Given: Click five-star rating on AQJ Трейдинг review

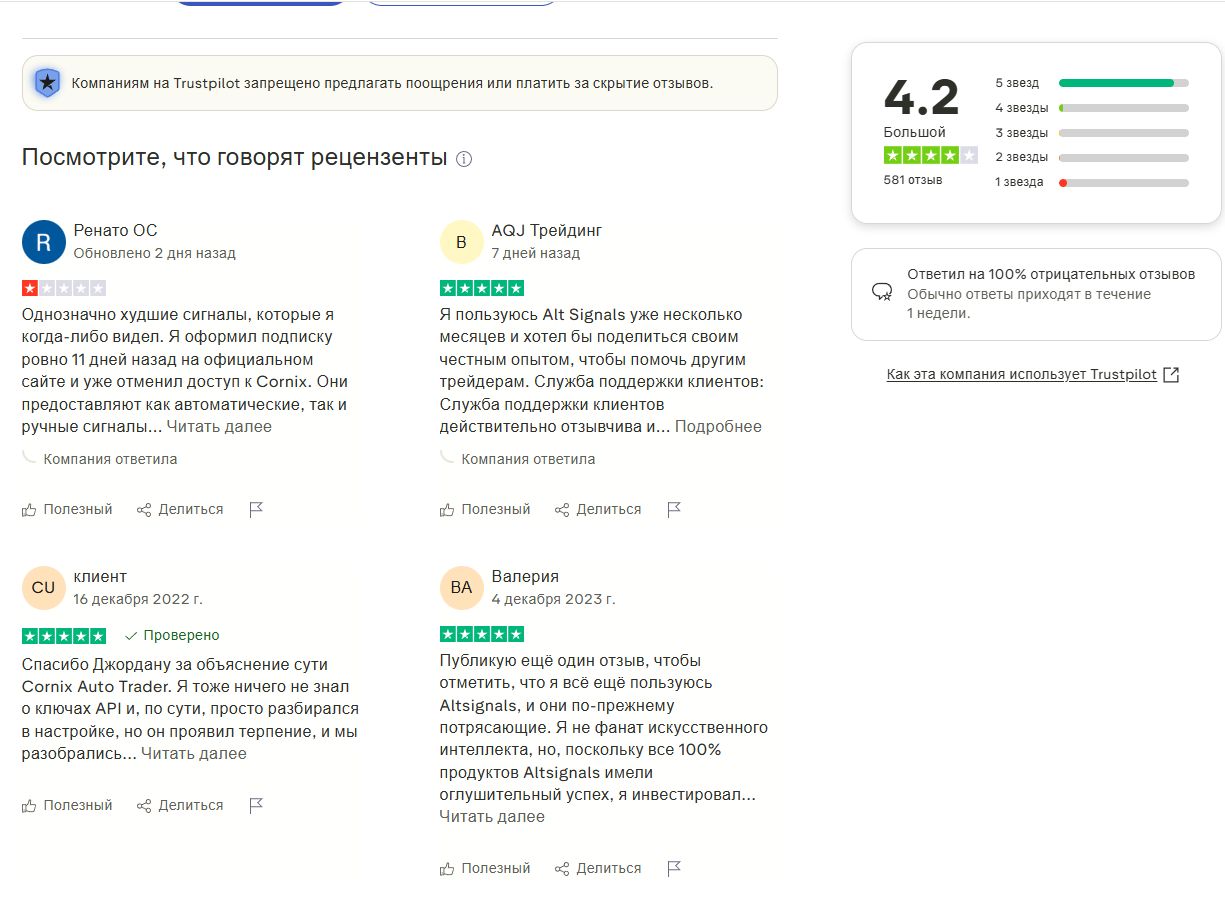Looking at the screenshot, I should (482, 288).
